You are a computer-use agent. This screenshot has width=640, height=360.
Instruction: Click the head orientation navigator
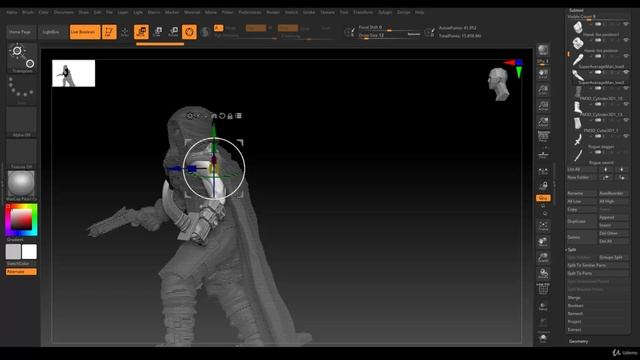point(499,84)
